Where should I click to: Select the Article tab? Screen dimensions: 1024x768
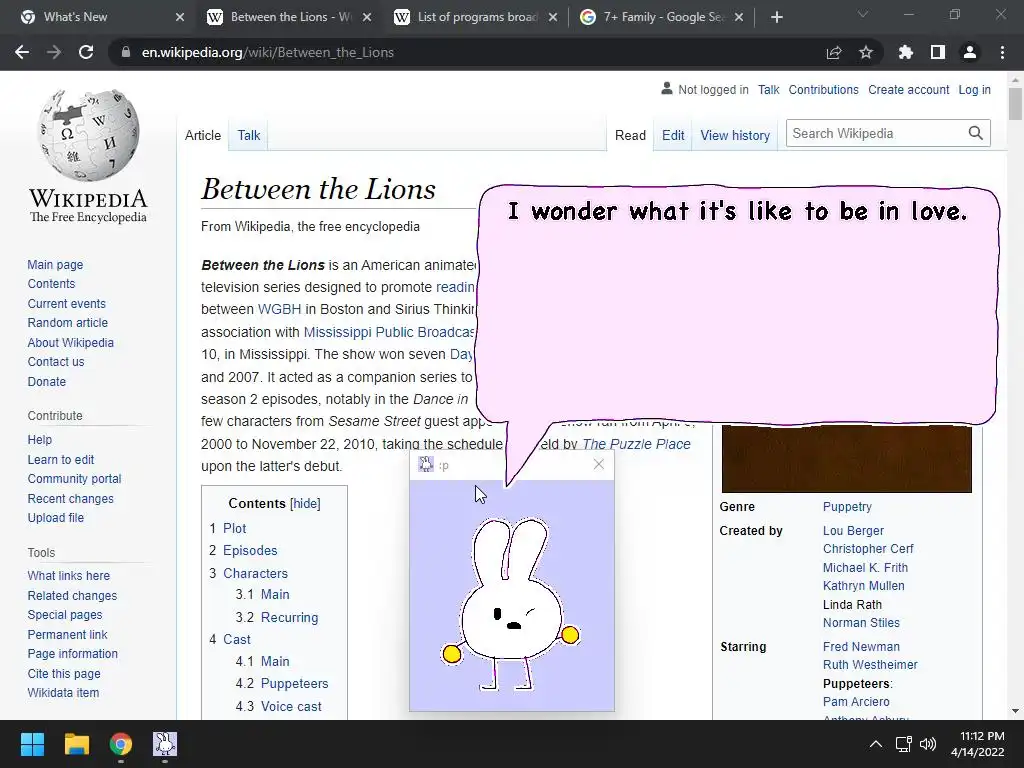(x=202, y=135)
